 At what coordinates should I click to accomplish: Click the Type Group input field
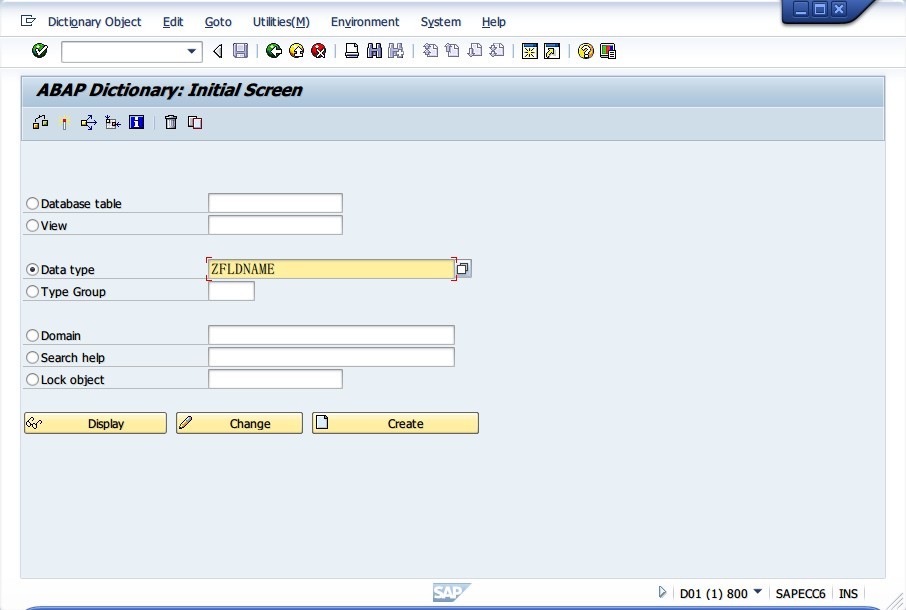pos(231,291)
